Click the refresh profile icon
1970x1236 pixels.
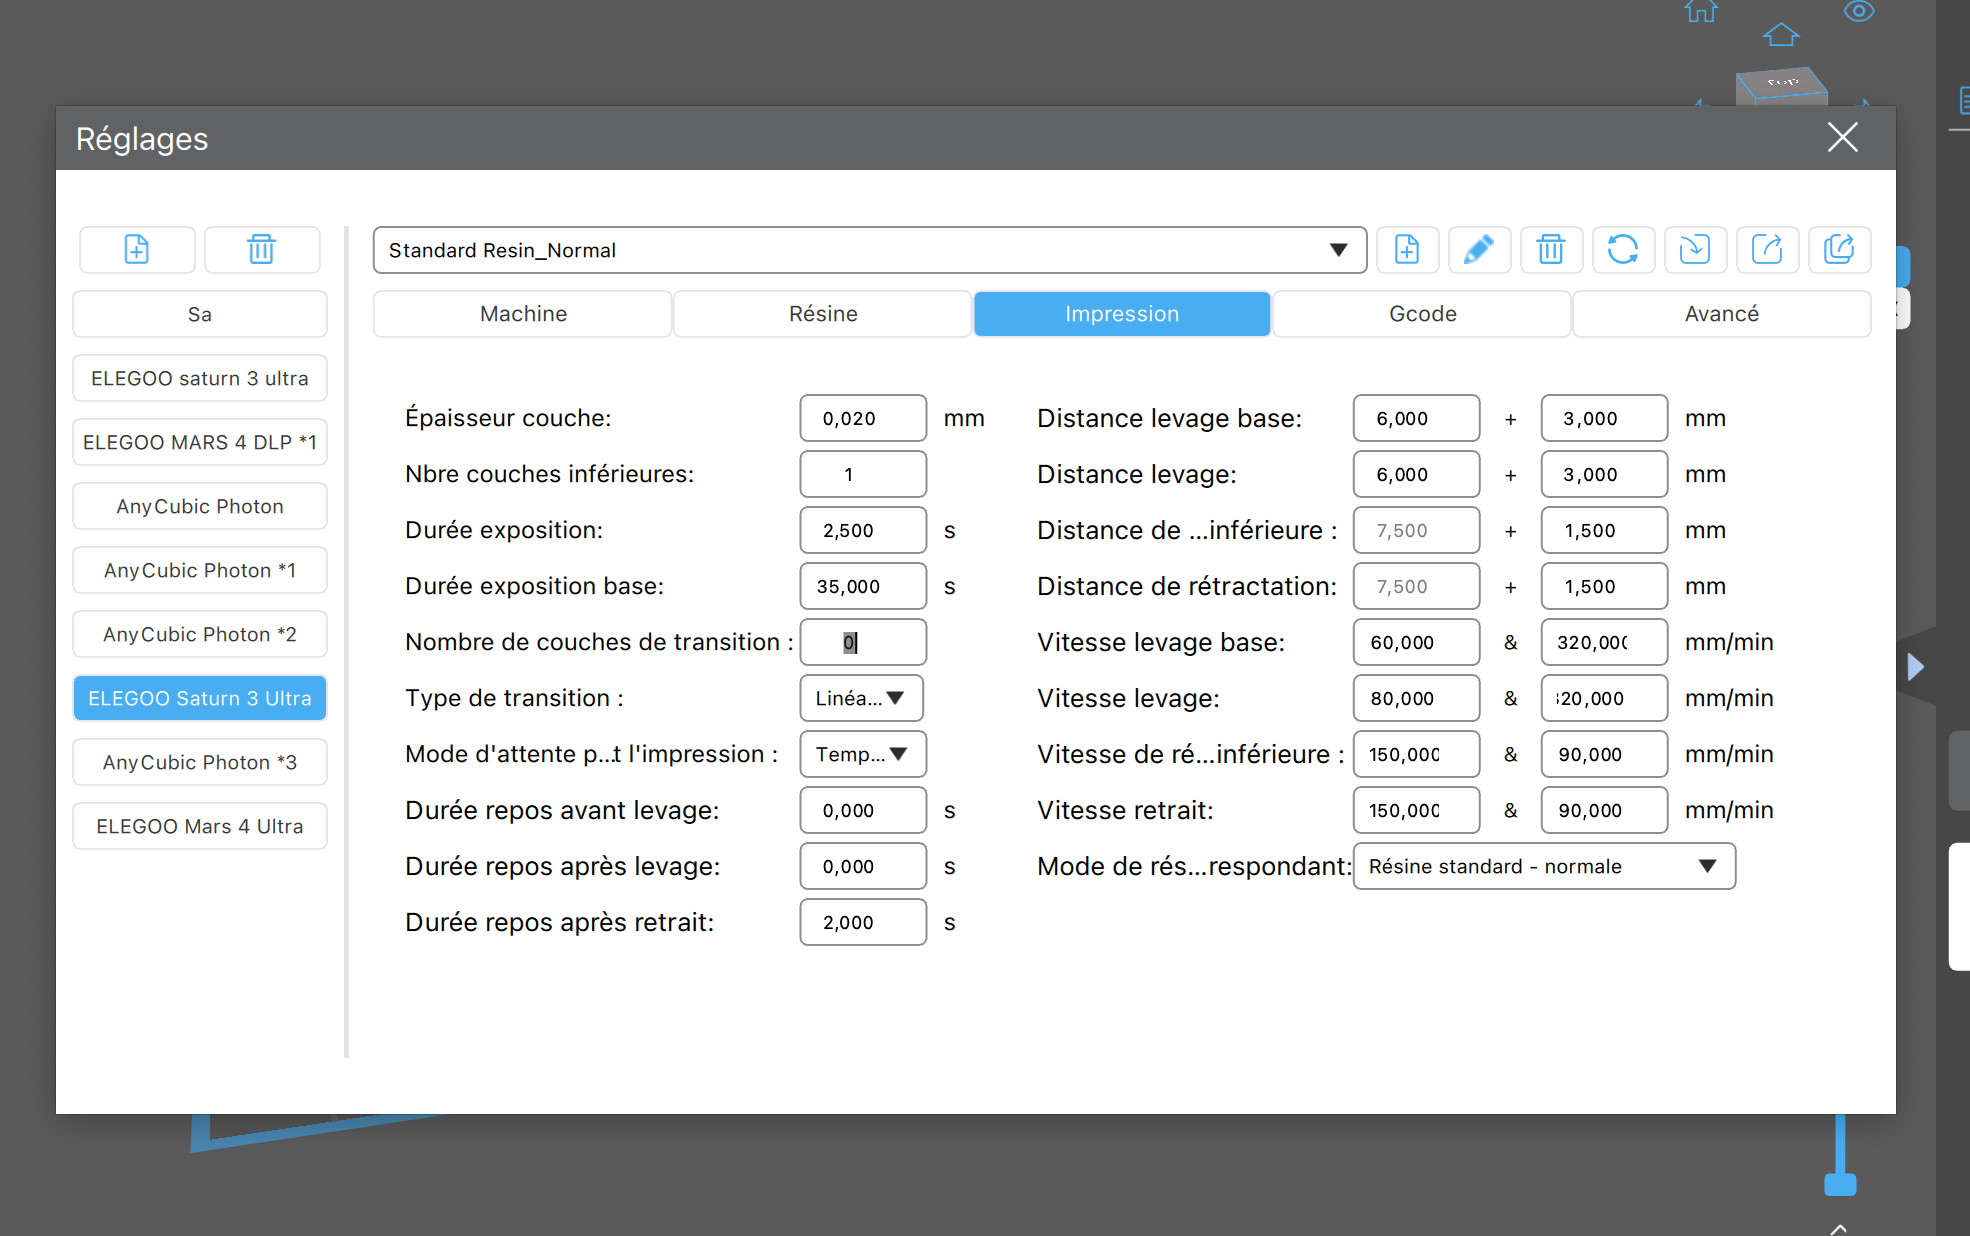click(x=1623, y=249)
